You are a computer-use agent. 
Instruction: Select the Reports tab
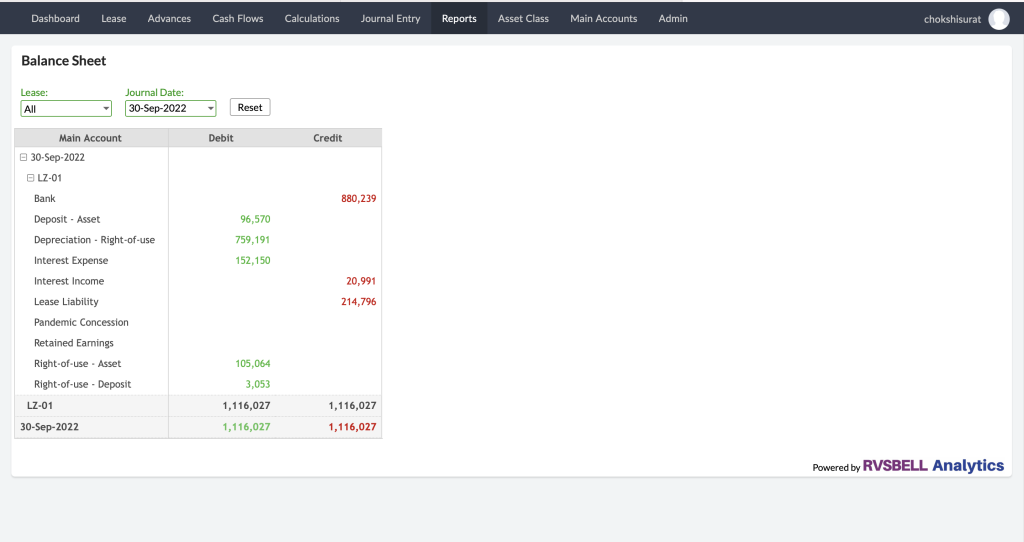pyautogui.click(x=459, y=19)
